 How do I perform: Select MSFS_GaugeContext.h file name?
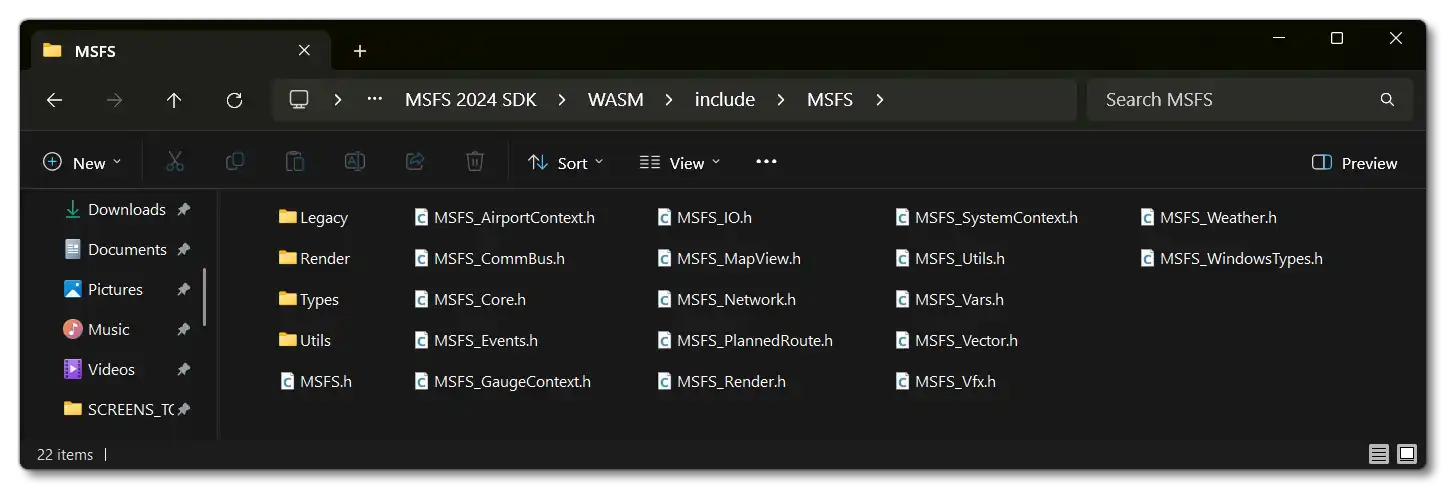[512, 381]
